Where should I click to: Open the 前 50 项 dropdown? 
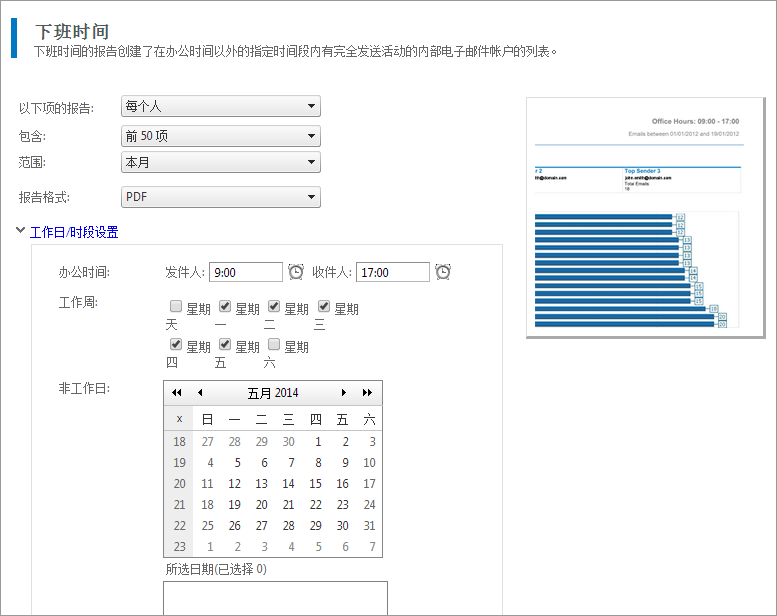click(x=220, y=136)
